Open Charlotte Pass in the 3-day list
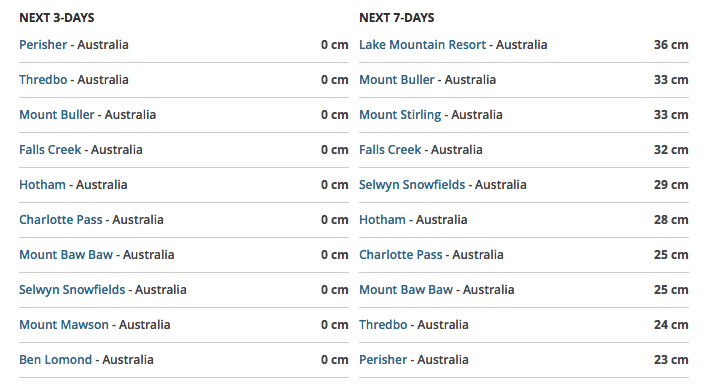This screenshot has height=386, width=714. (61, 220)
